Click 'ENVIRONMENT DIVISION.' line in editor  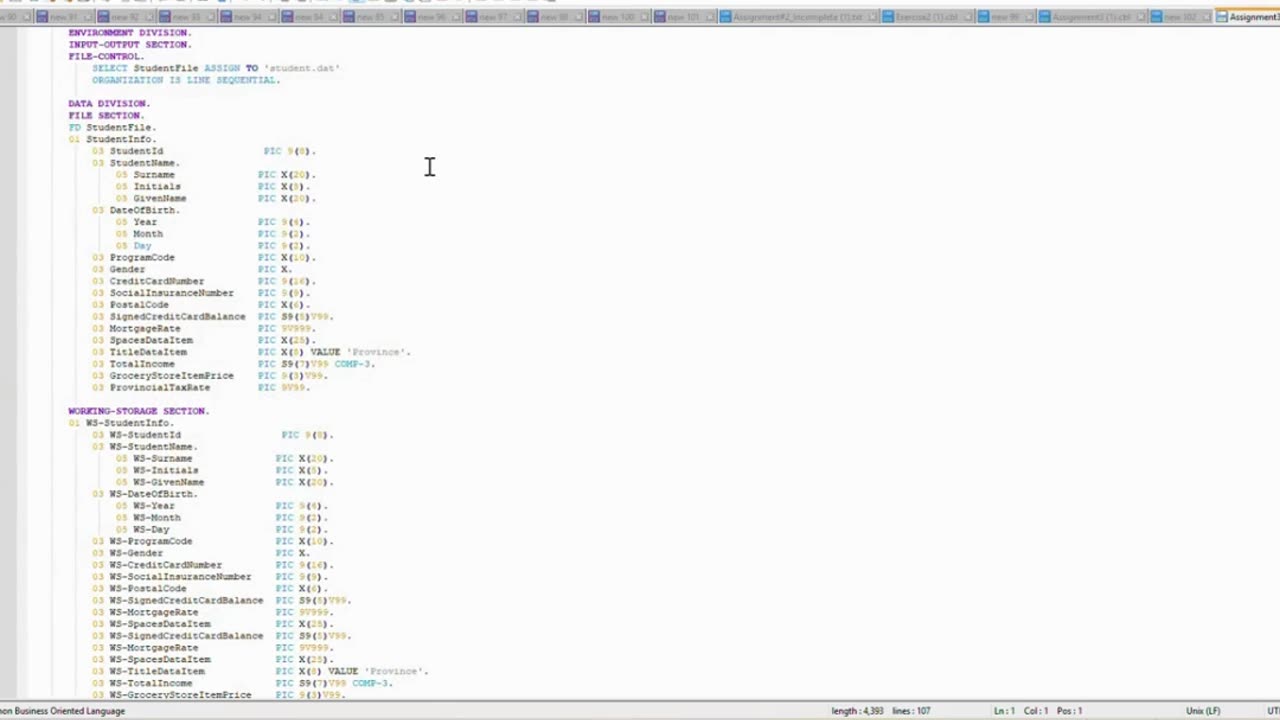pos(129,32)
